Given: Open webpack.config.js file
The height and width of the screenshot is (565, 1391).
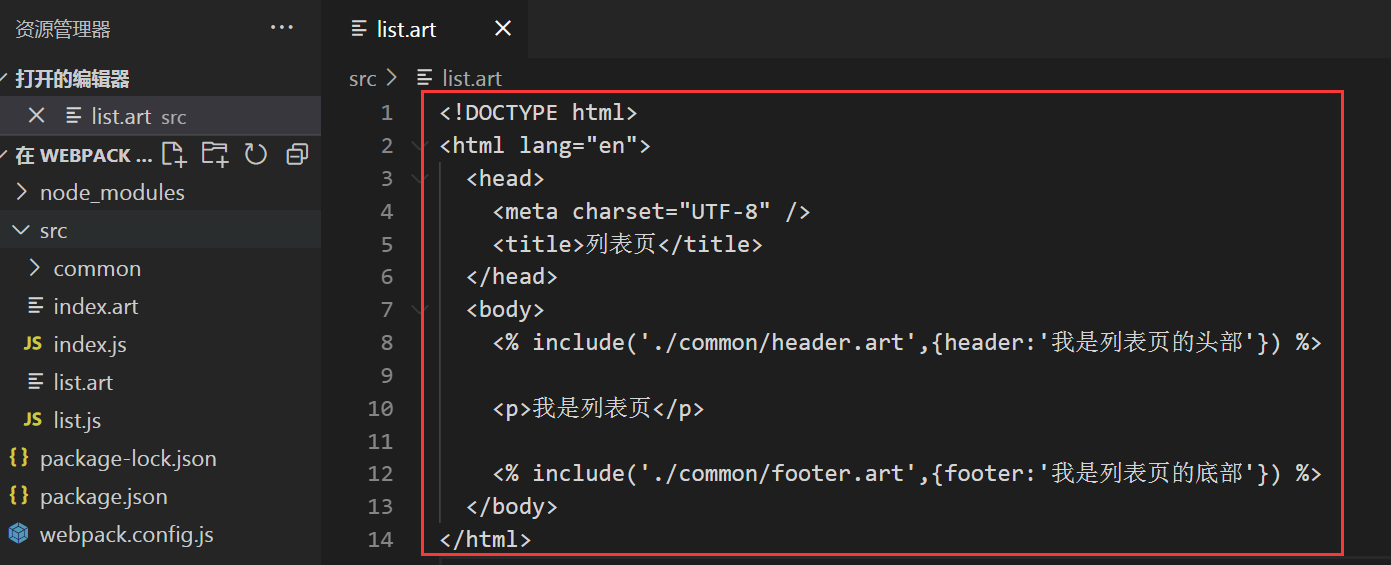Looking at the screenshot, I should click(x=126, y=534).
